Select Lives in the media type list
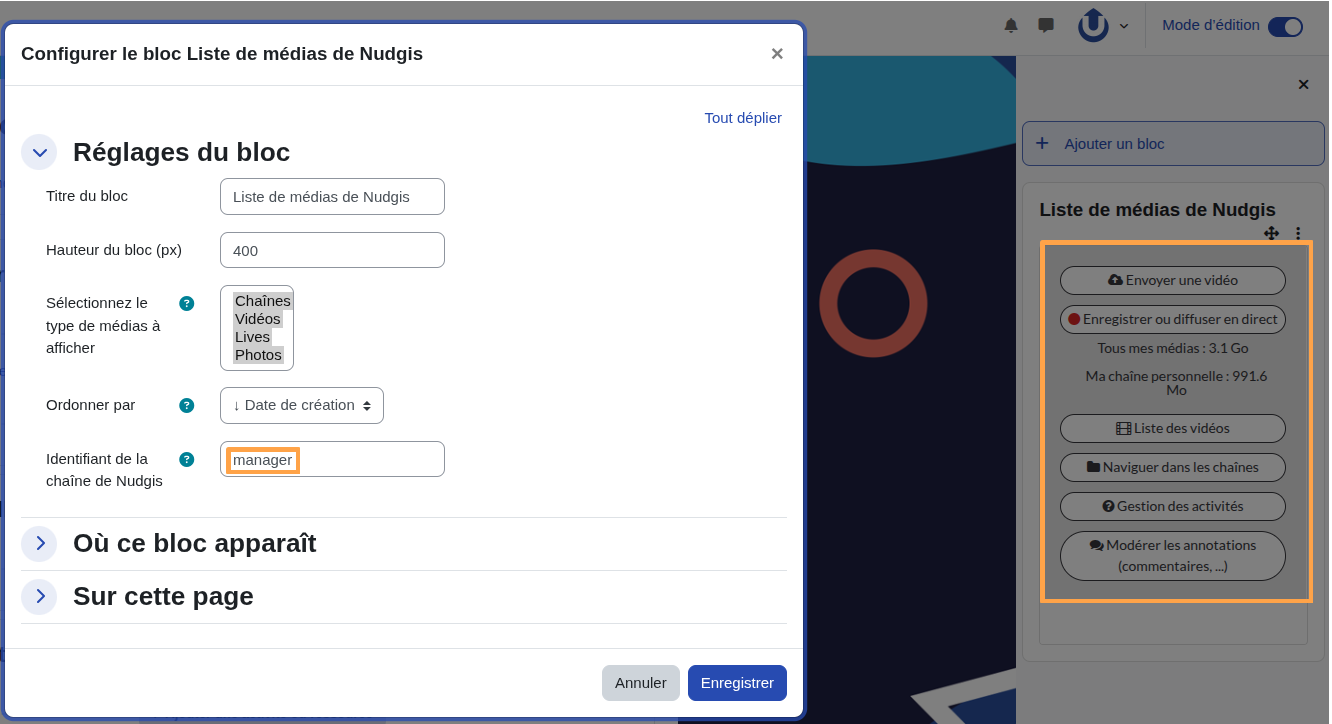 click(x=253, y=337)
